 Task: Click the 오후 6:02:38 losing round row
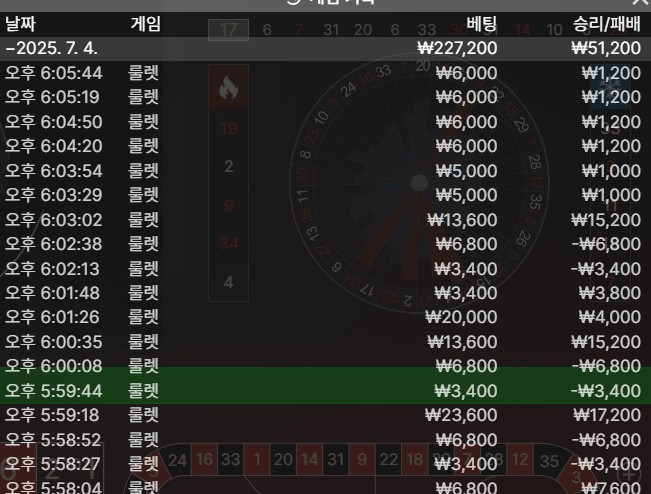point(325,243)
